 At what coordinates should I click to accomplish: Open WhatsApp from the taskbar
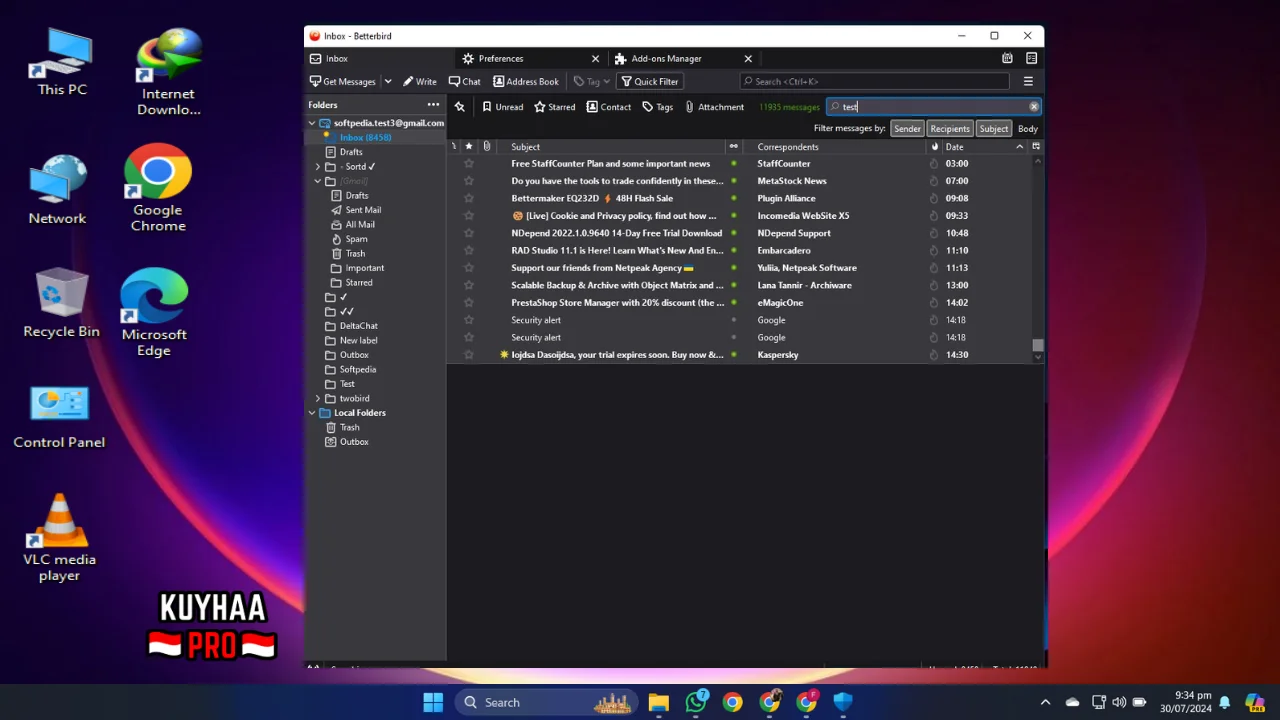[696, 702]
